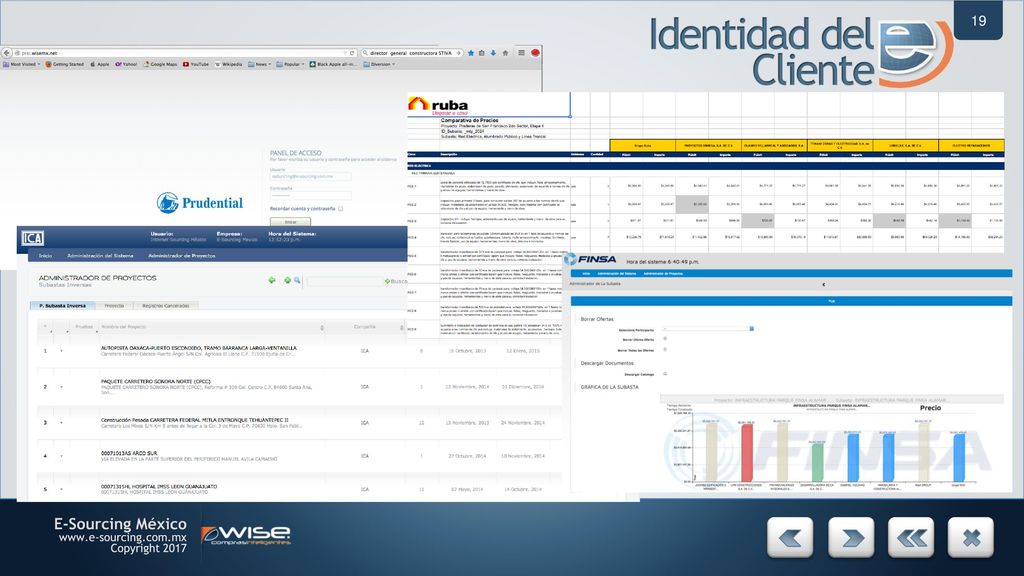Click the ruba logo in the spreadsheet
Viewport: 1024px width, 576px height.
(x=438, y=105)
